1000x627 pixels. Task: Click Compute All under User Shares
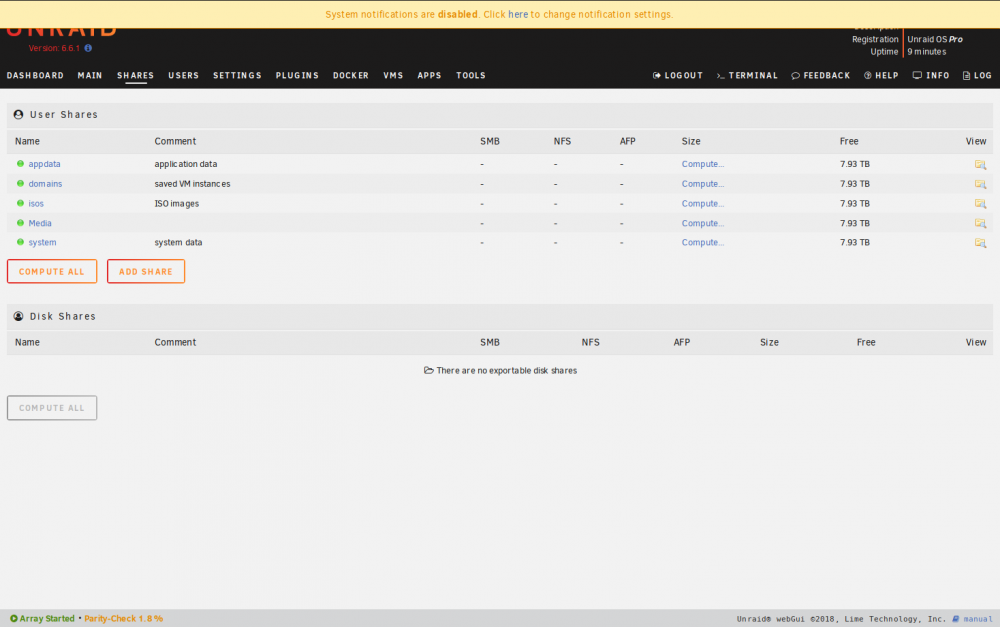pyautogui.click(x=52, y=272)
